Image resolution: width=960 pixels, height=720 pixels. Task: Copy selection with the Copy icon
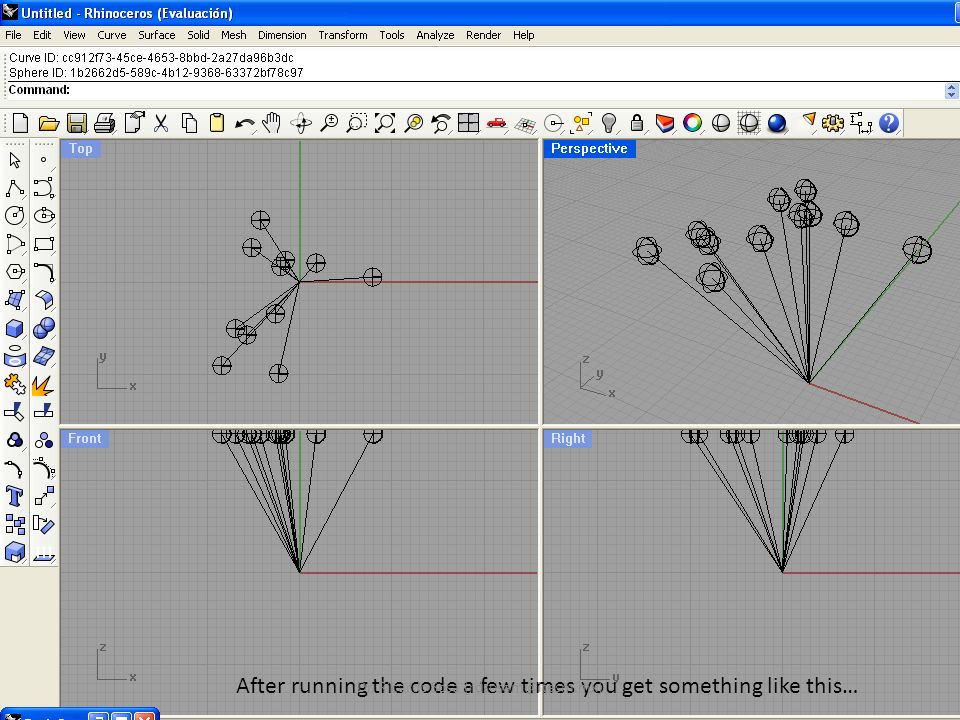(189, 123)
